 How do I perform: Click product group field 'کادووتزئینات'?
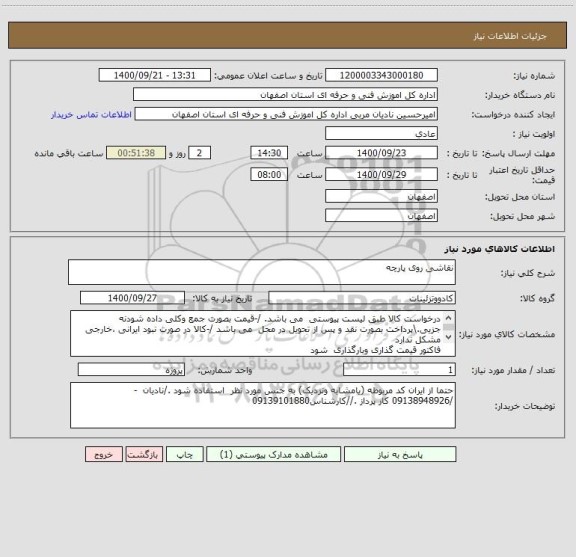[x=362, y=298]
